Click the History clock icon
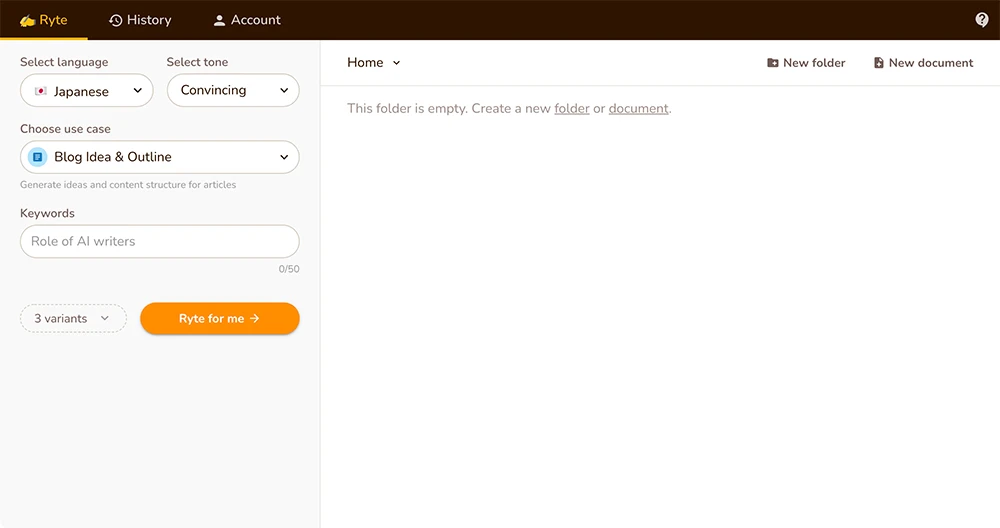The image size is (1000, 528). 115,20
